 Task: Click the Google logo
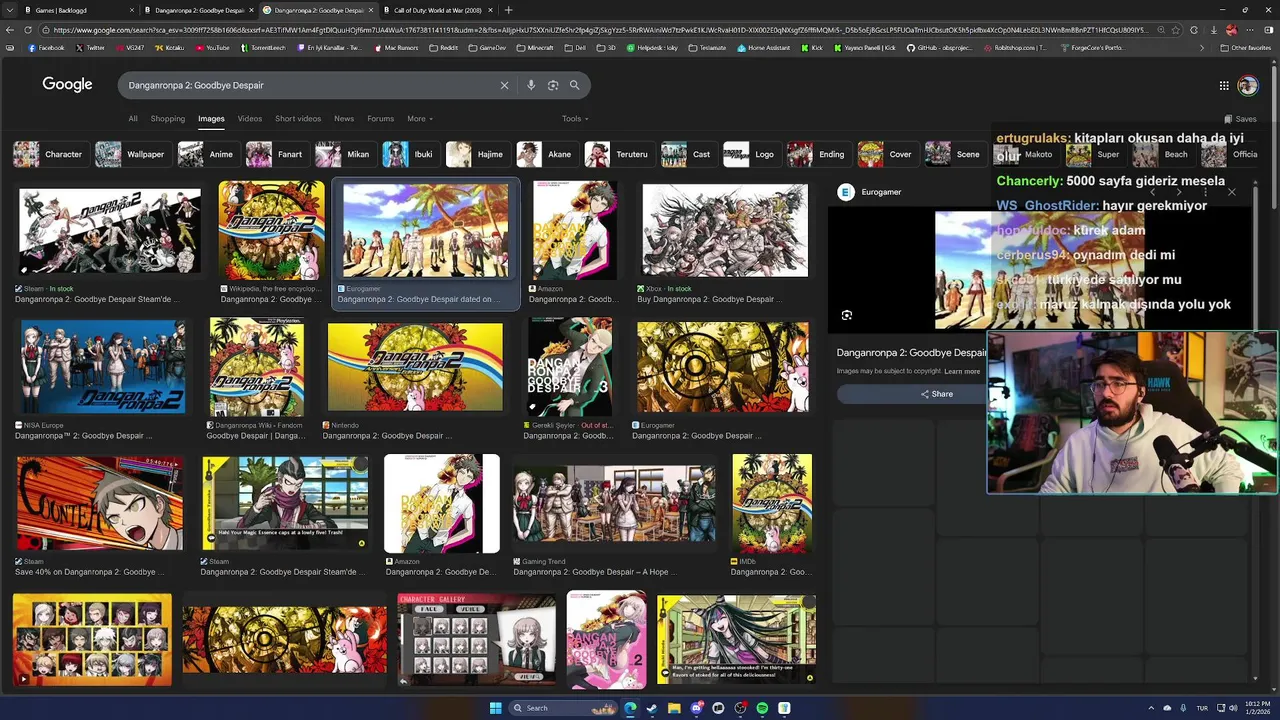tap(67, 85)
